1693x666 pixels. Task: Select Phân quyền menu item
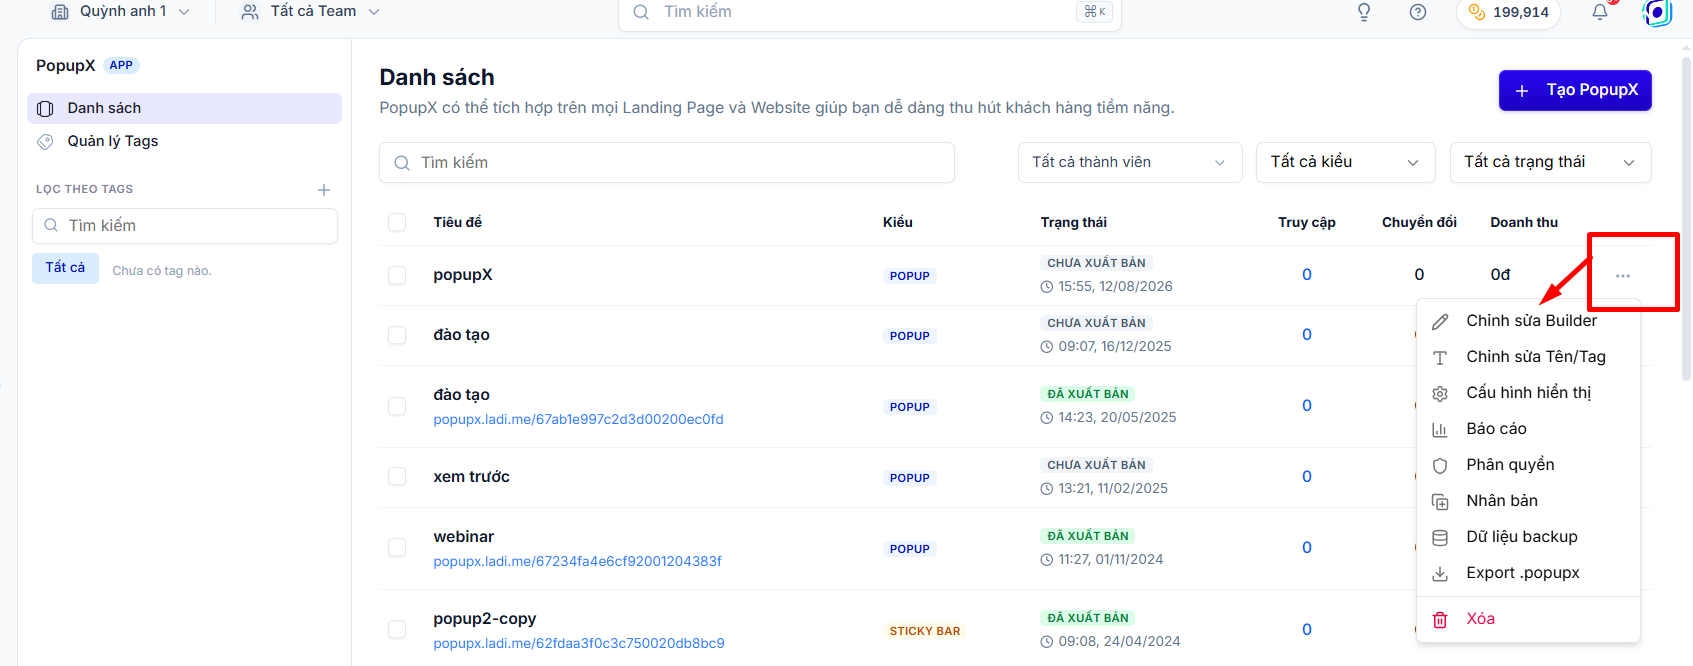[1528, 465]
